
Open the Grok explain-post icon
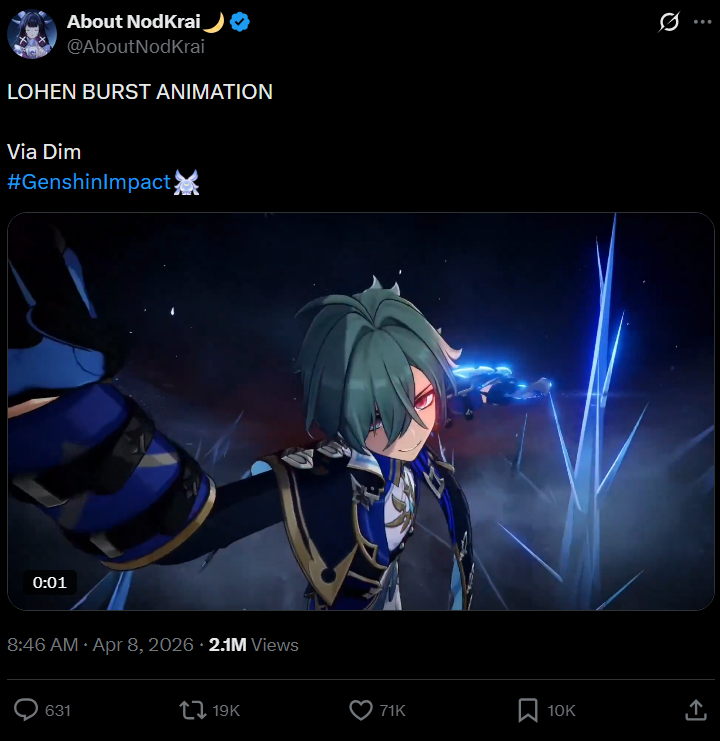669,22
